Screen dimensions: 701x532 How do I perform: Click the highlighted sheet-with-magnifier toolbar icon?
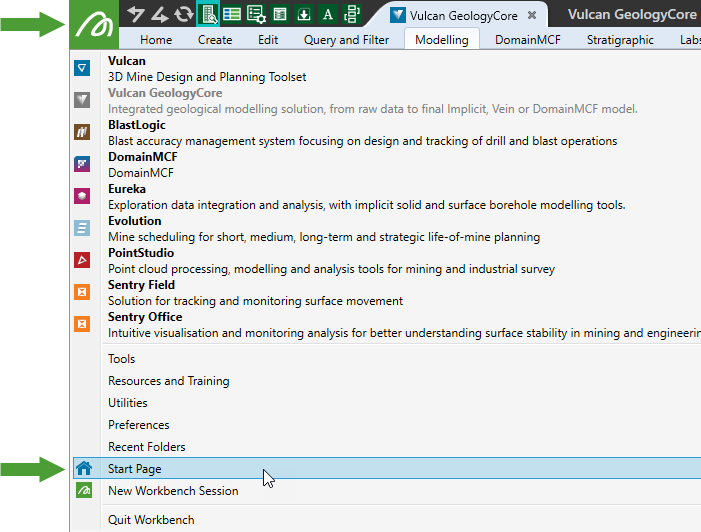pyautogui.click(x=208, y=14)
